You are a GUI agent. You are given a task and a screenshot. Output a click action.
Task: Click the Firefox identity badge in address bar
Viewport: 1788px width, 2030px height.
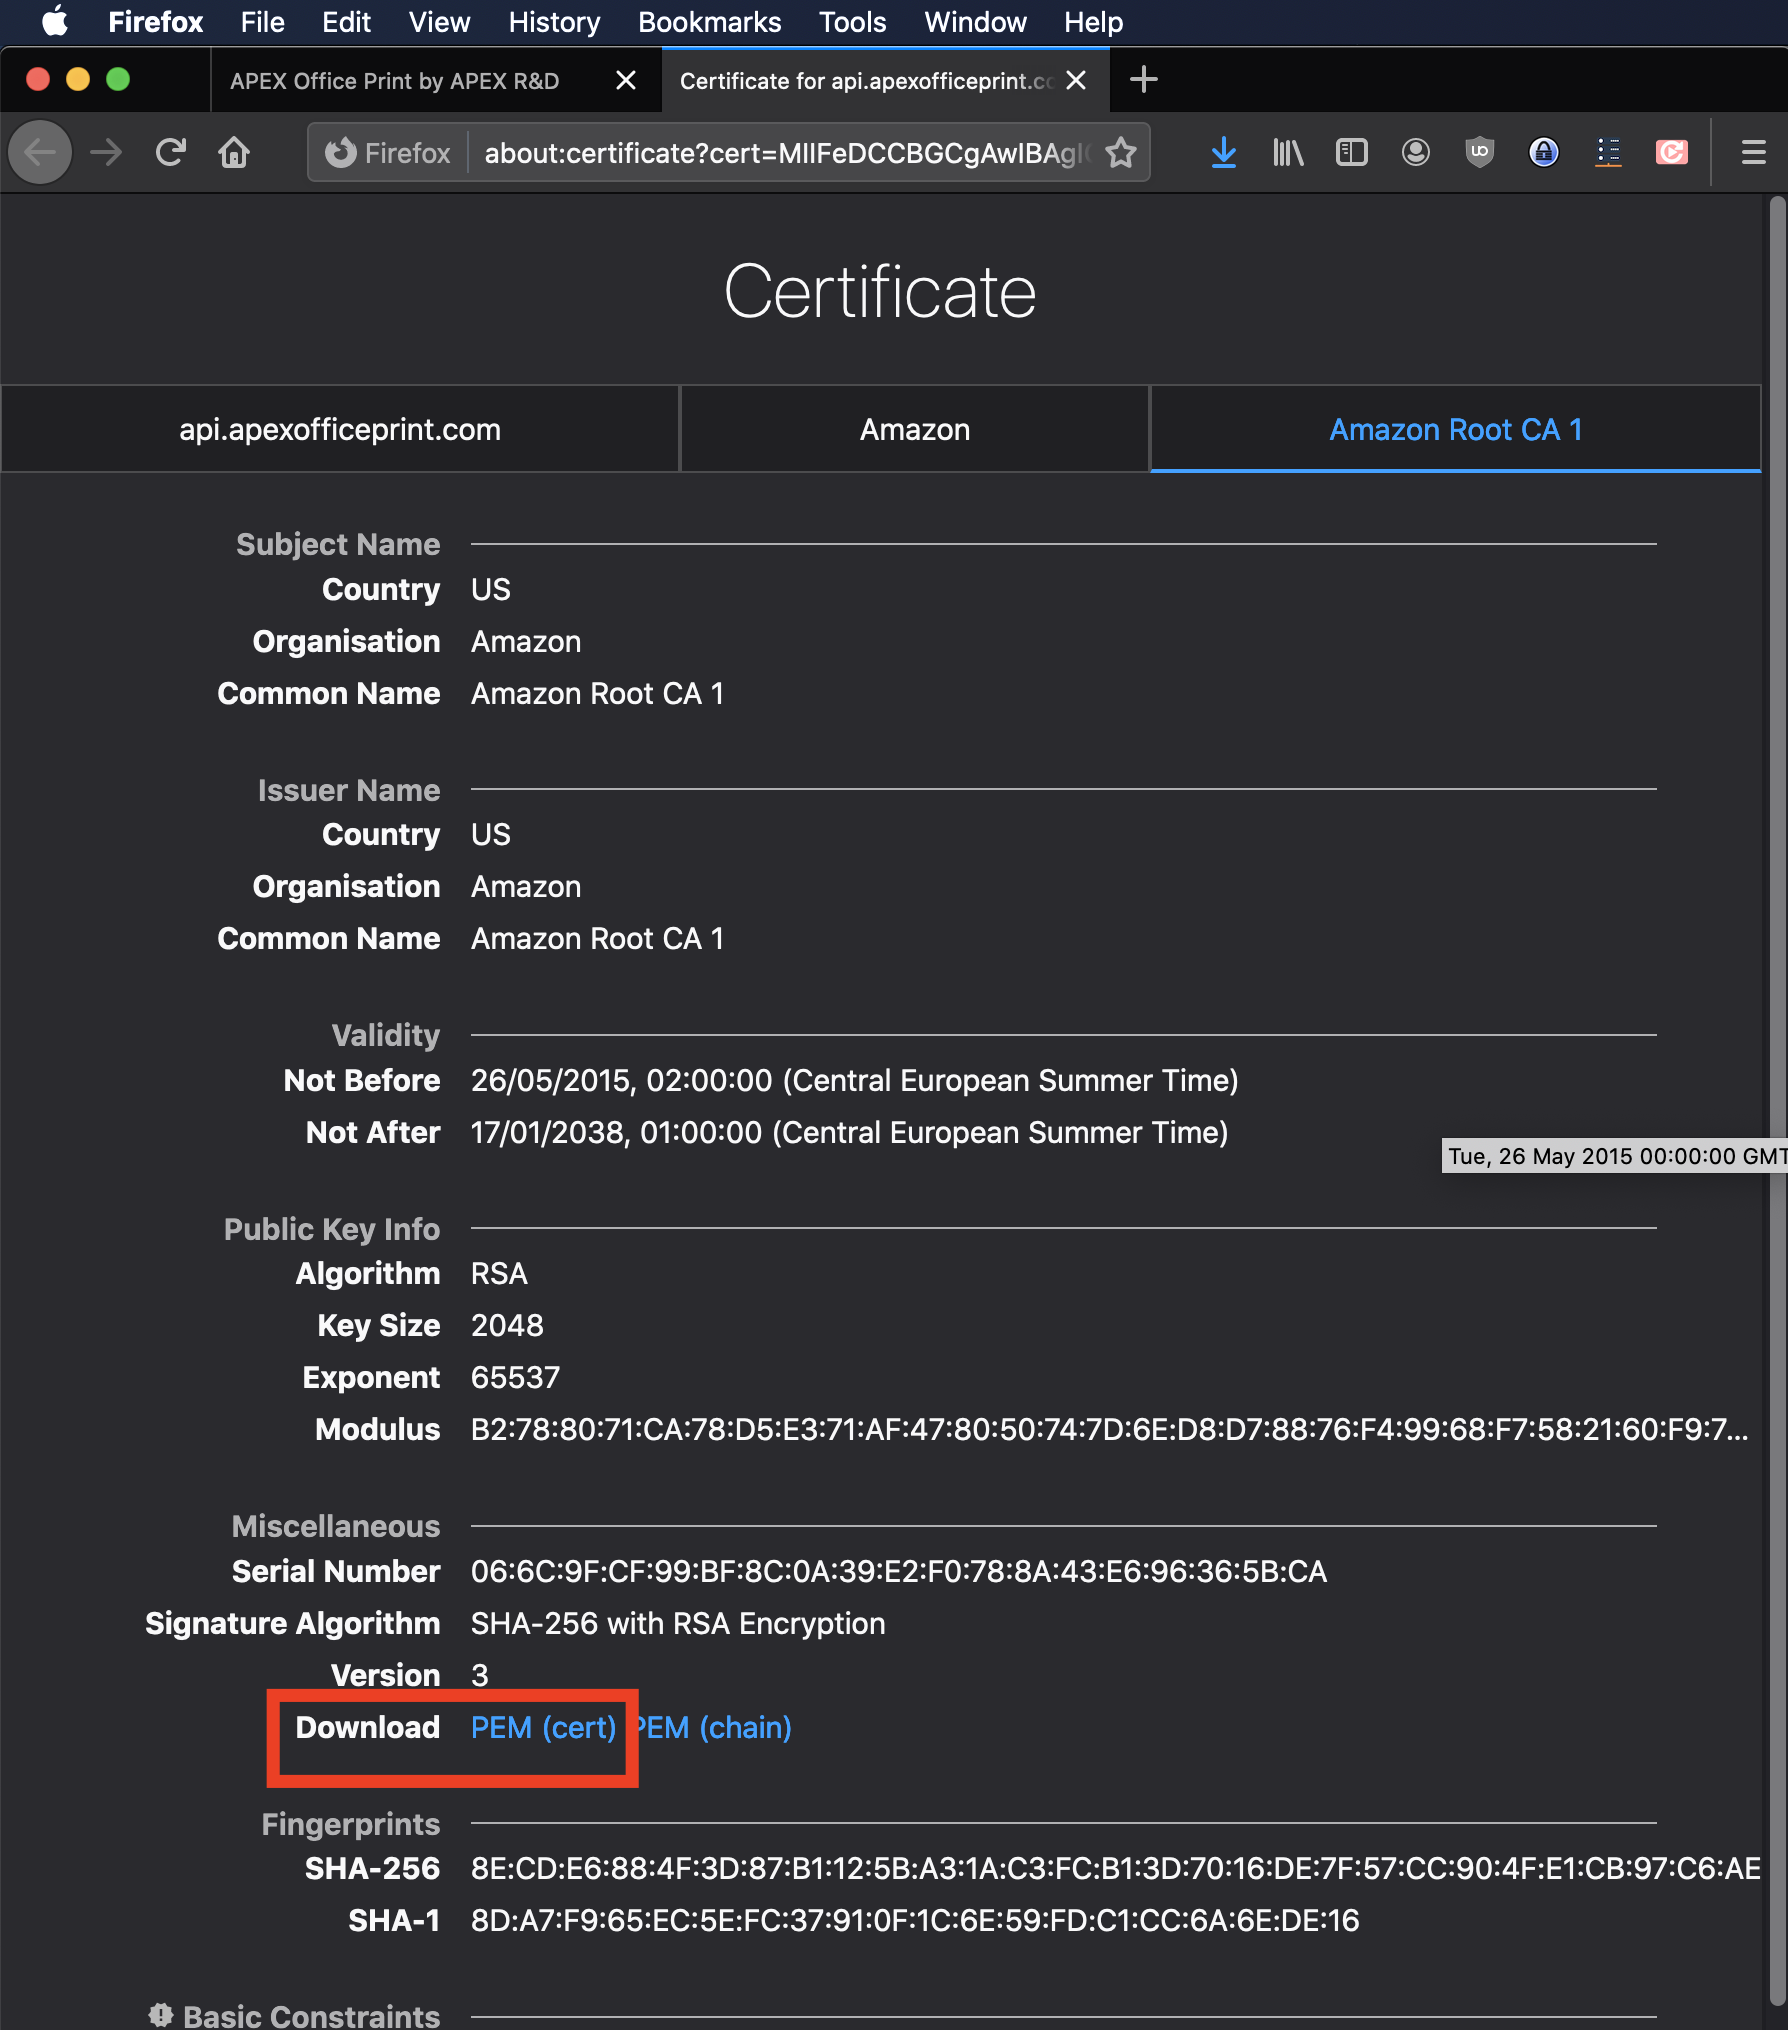pyautogui.click(x=388, y=153)
